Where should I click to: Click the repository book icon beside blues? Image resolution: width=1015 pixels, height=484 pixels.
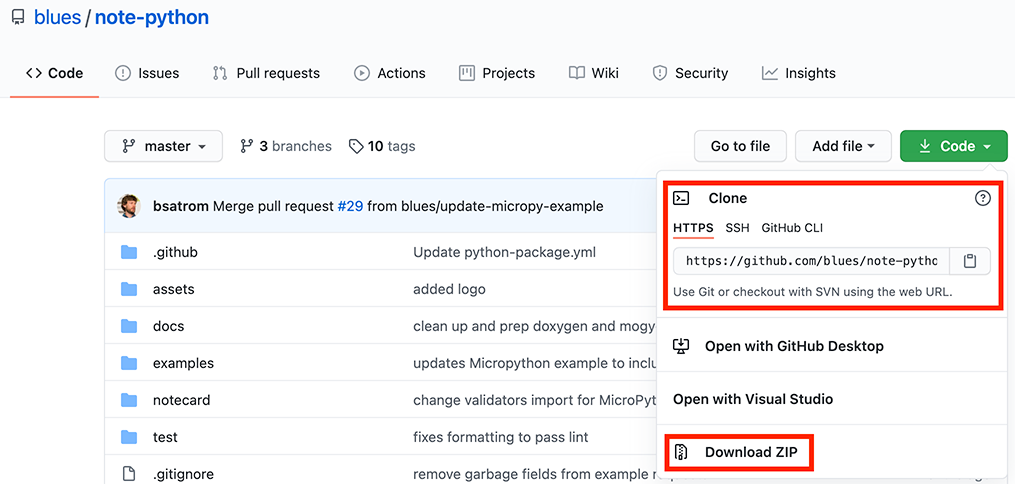(x=18, y=17)
